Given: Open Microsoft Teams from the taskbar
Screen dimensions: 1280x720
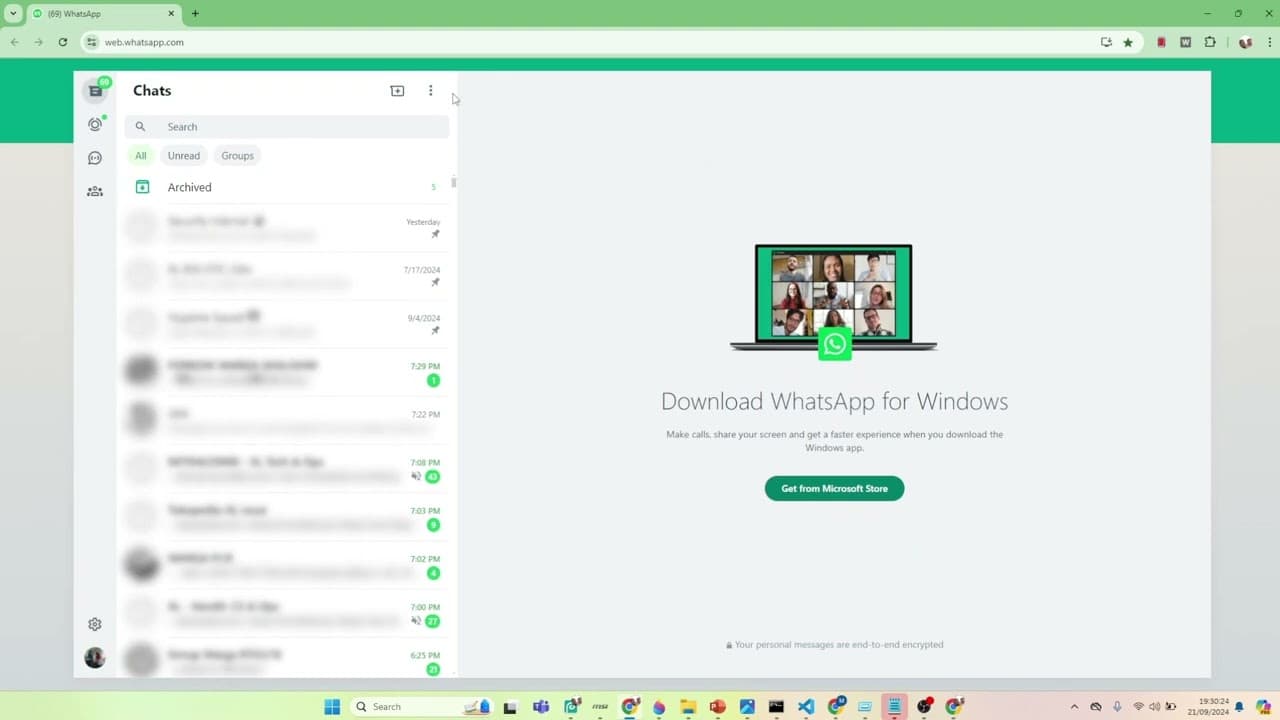Looking at the screenshot, I should click(x=541, y=707).
